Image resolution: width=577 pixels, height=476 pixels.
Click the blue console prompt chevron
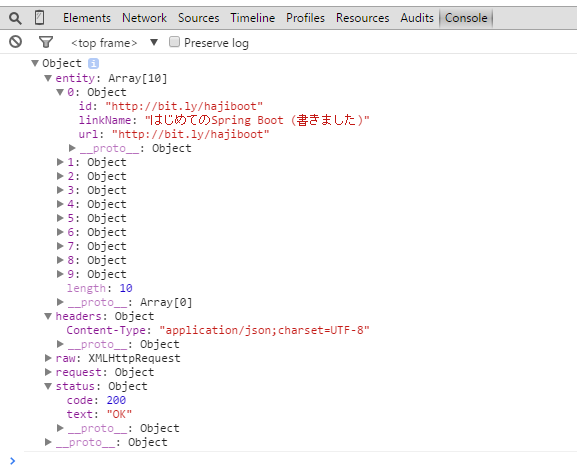[13, 461]
